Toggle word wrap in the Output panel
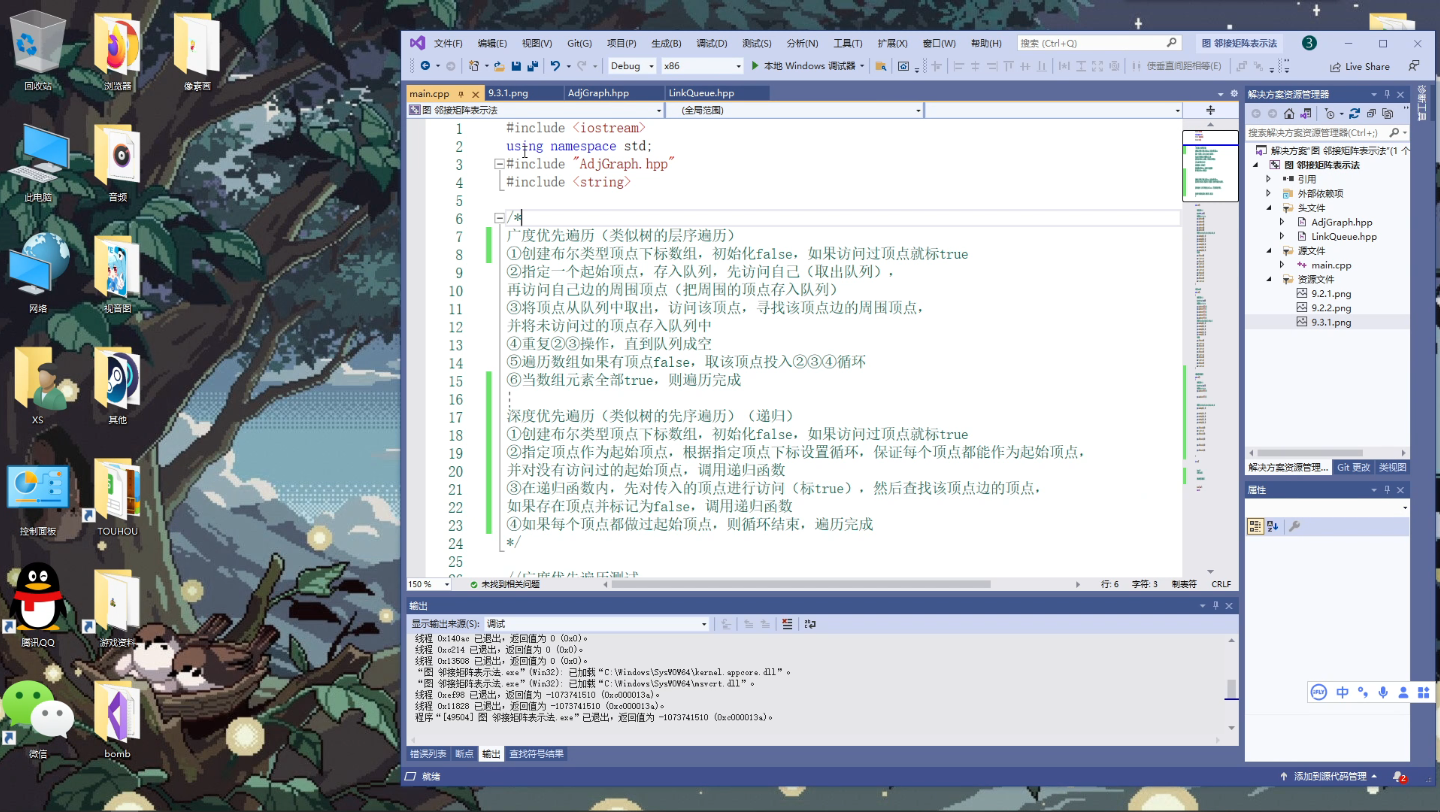The image size is (1440, 812). point(810,623)
